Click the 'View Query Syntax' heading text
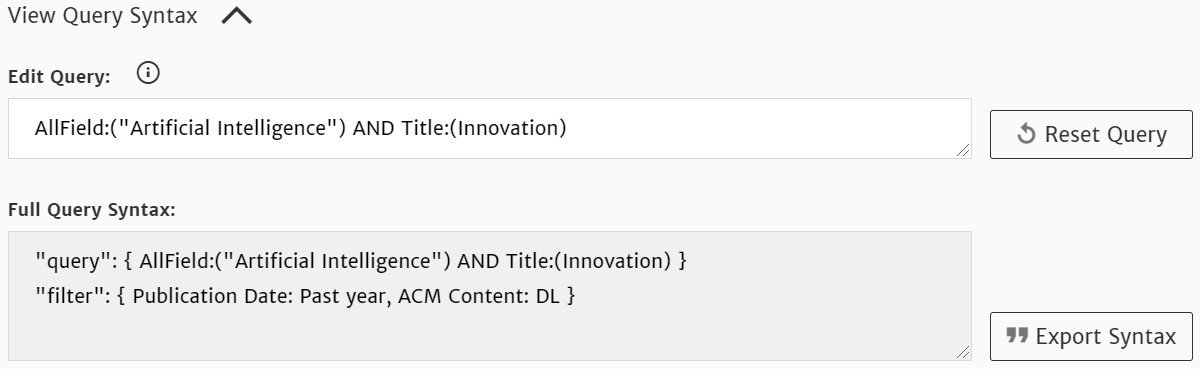The height and width of the screenshot is (369, 1200). [102, 16]
